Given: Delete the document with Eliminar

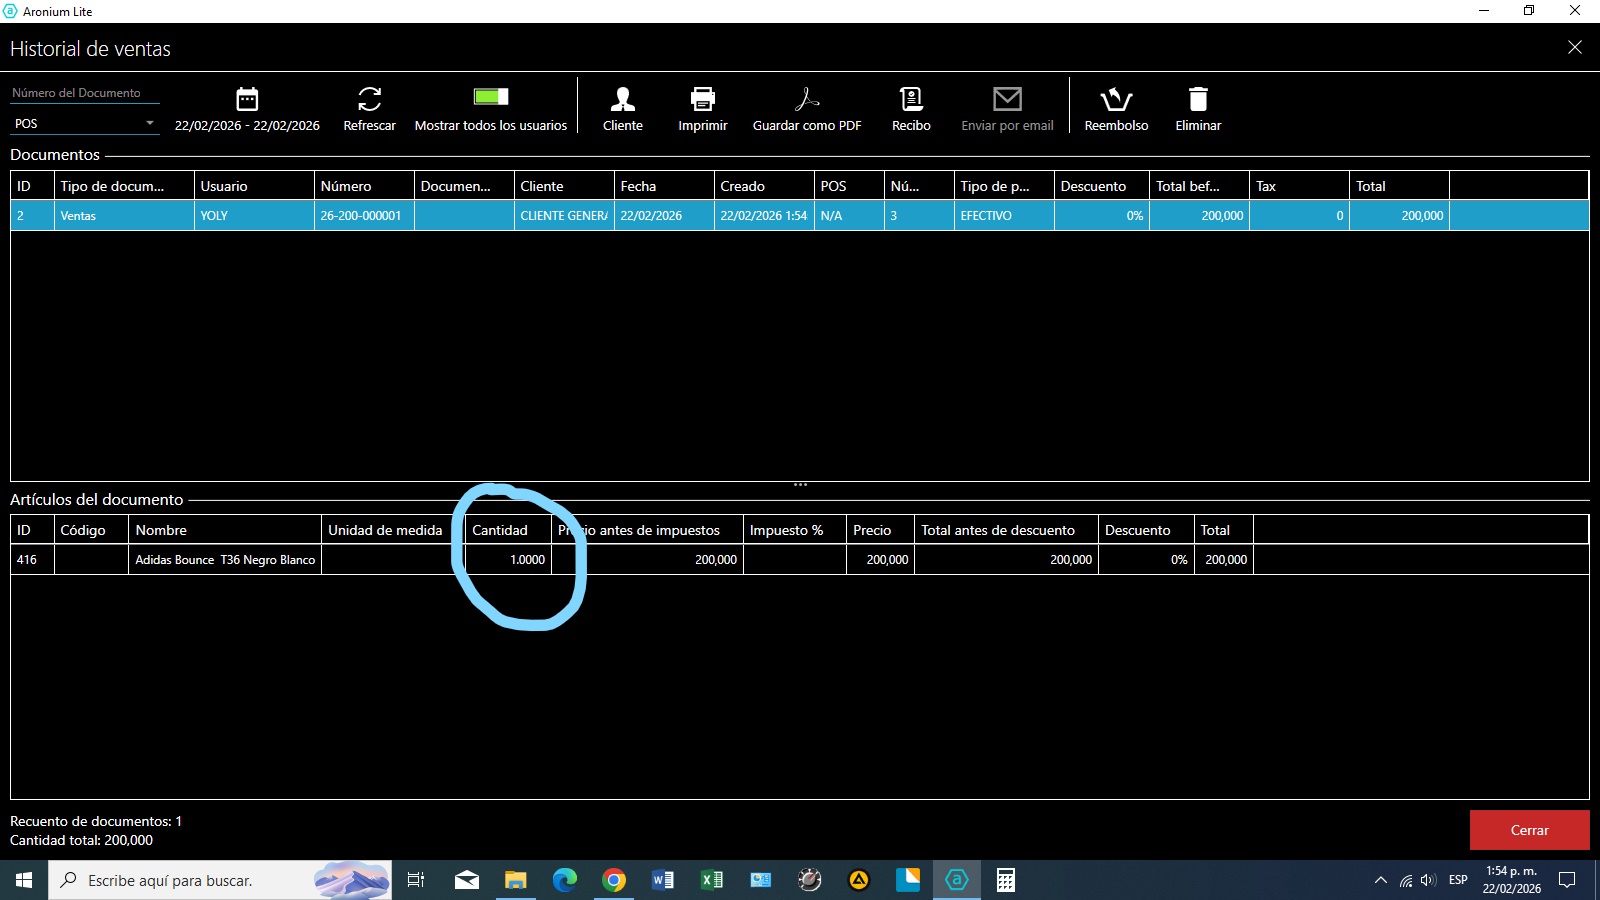Looking at the screenshot, I should coord(1198,99).
